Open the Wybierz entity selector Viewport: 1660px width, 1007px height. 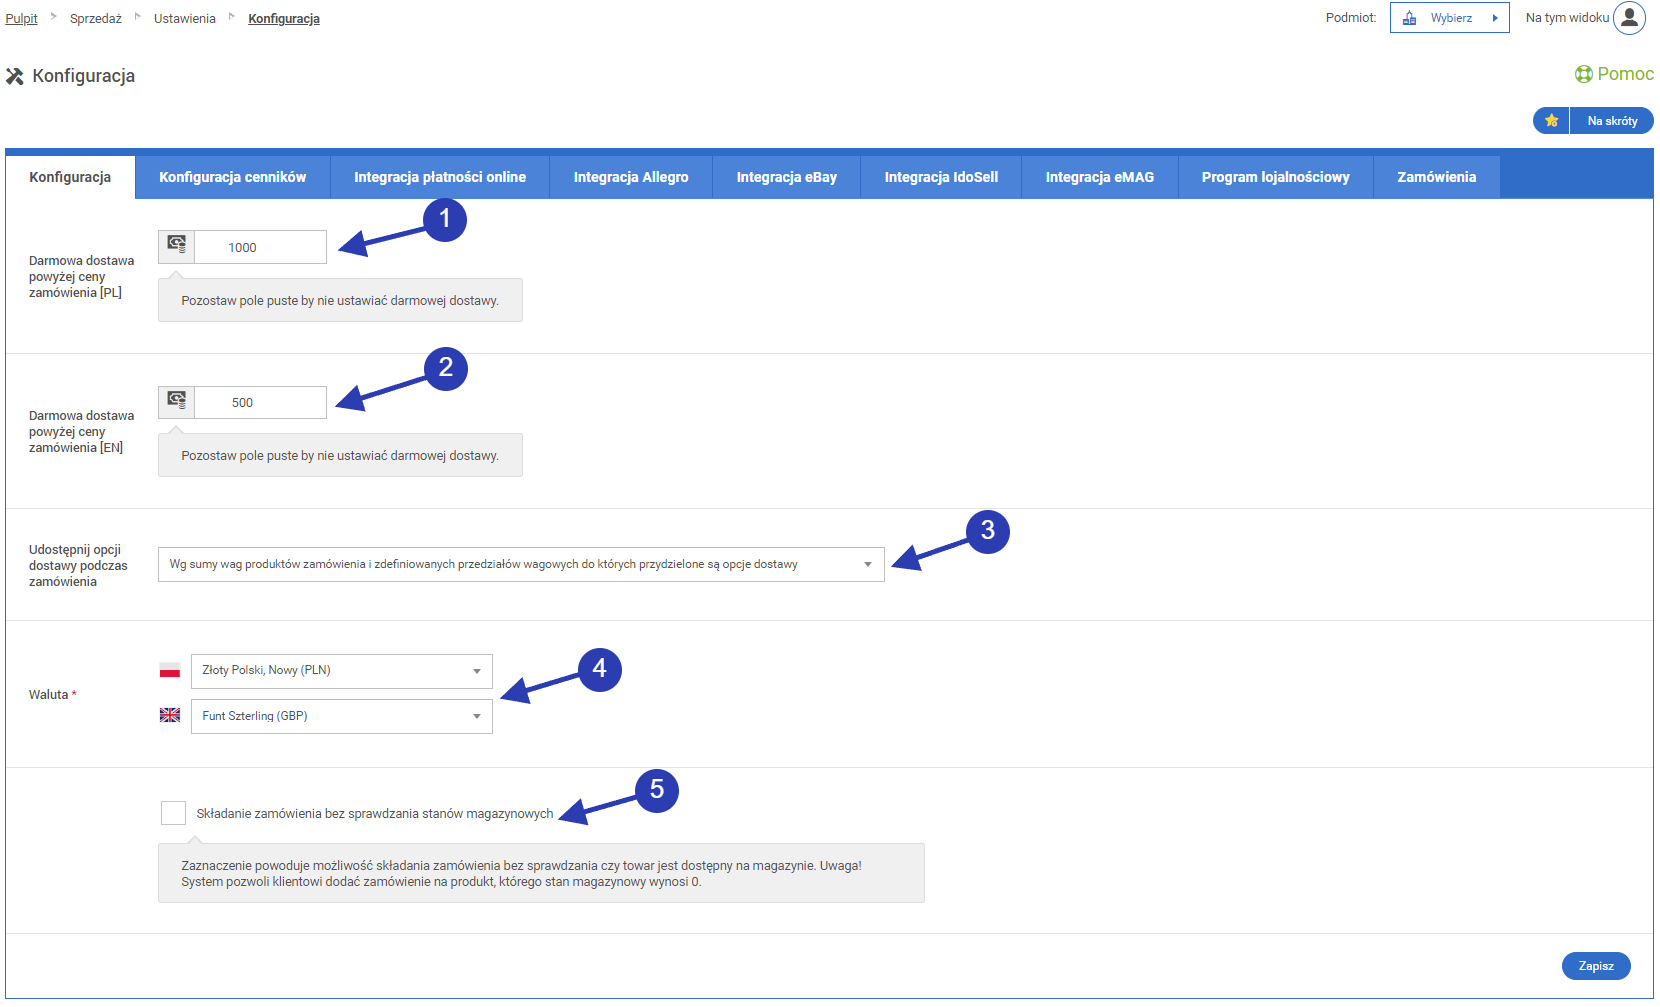1449,18
